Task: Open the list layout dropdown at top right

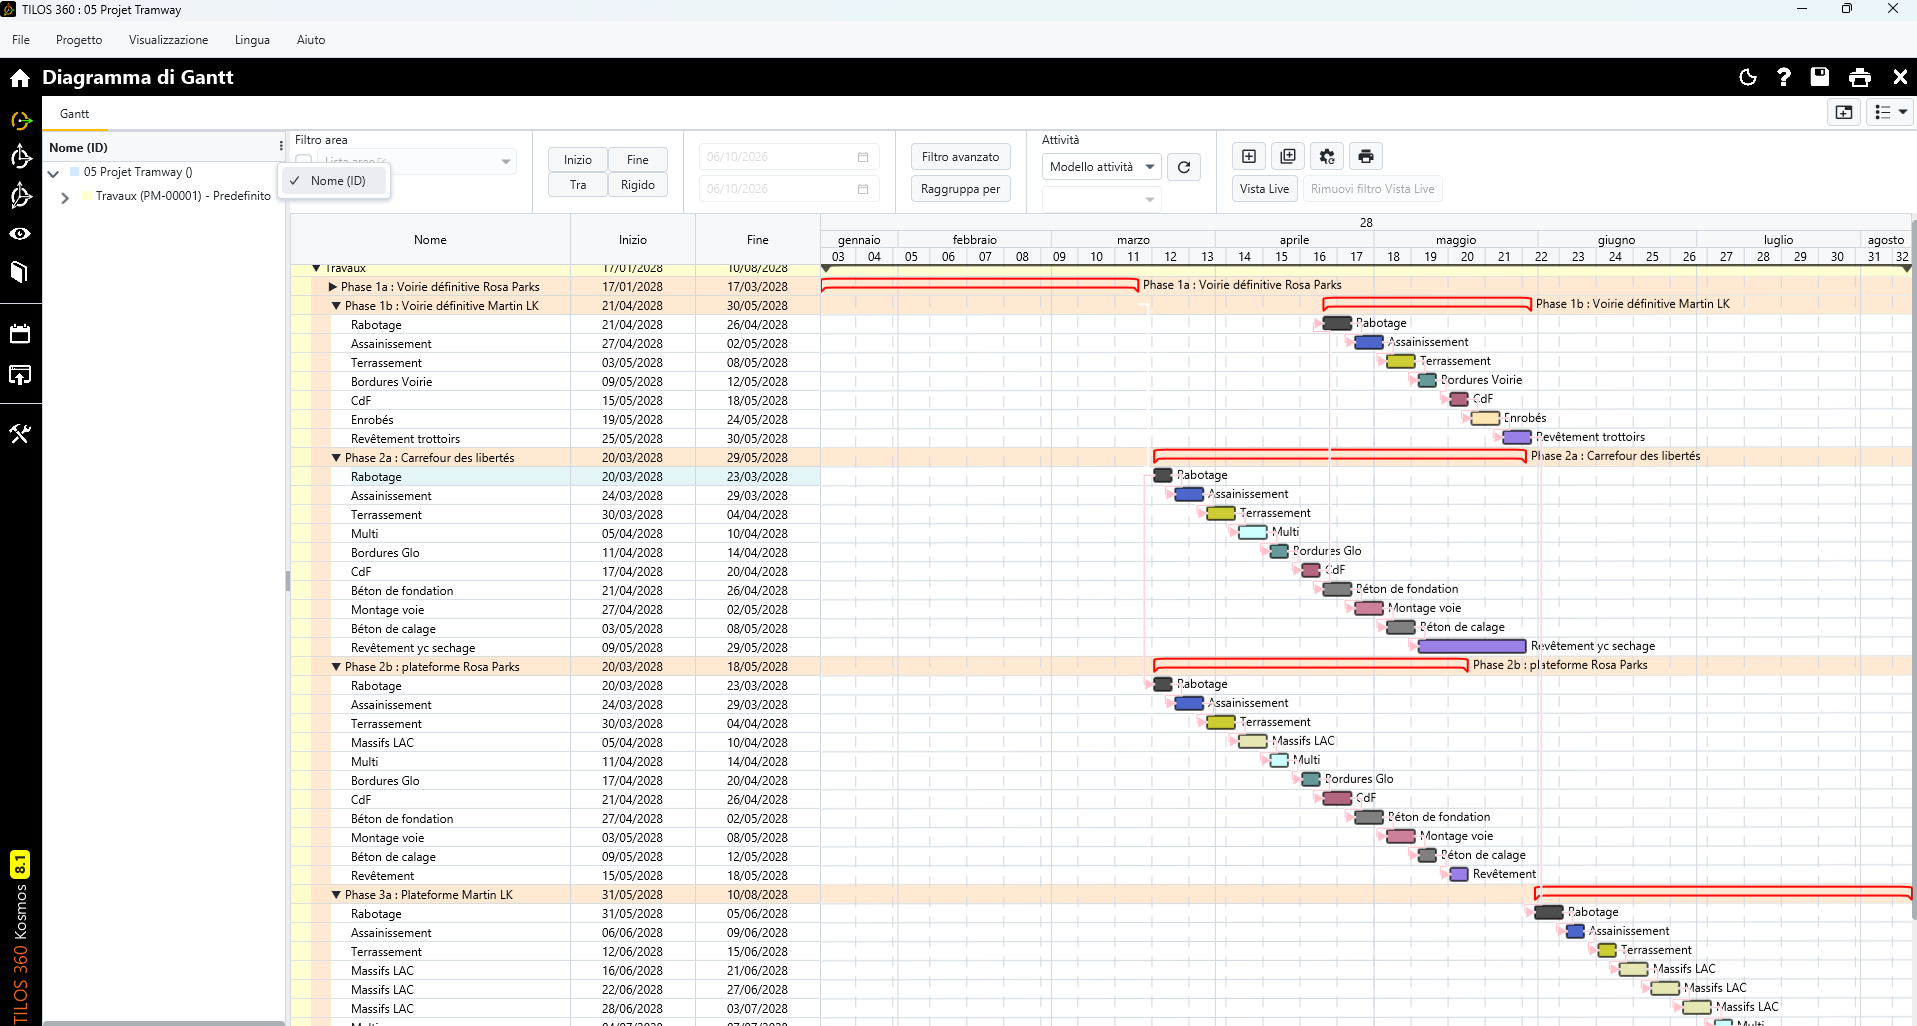Action: click(x=1890, y=112)
